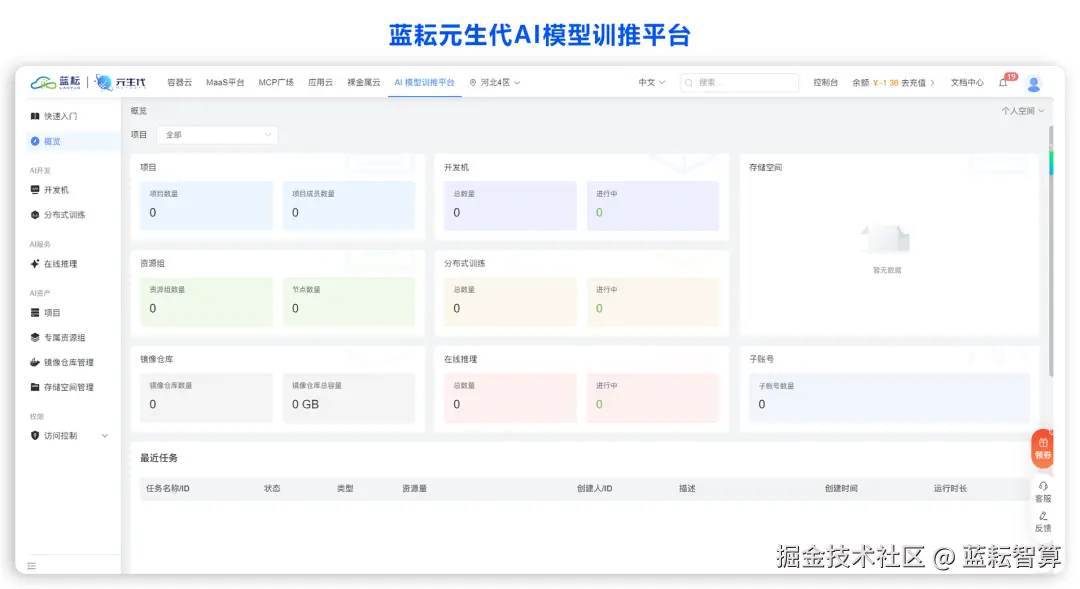
Task: Click 去充值 recharge link
Action: (913, 83)
